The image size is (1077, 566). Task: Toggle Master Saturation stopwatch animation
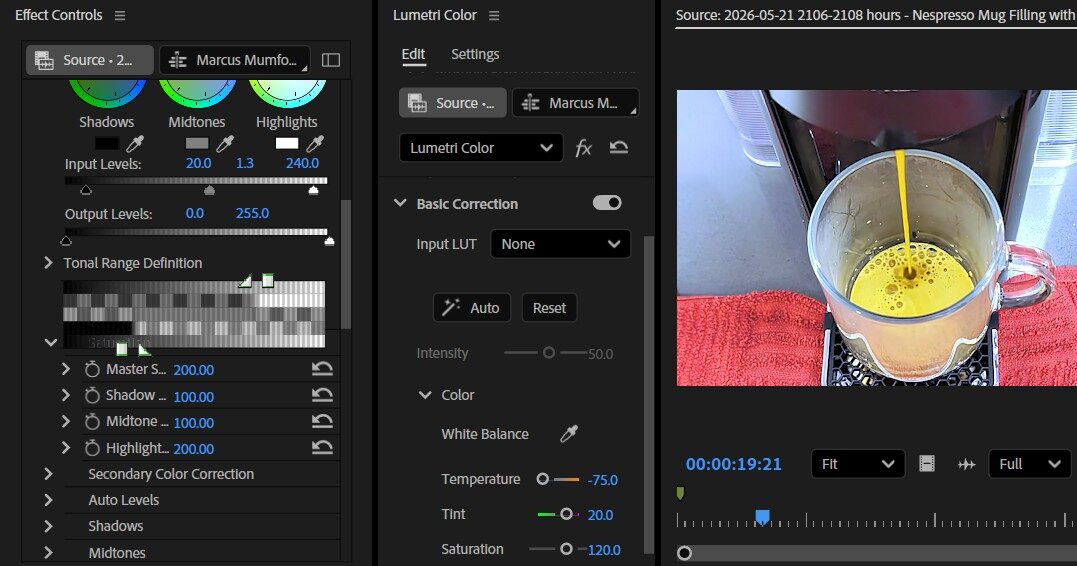92,370
